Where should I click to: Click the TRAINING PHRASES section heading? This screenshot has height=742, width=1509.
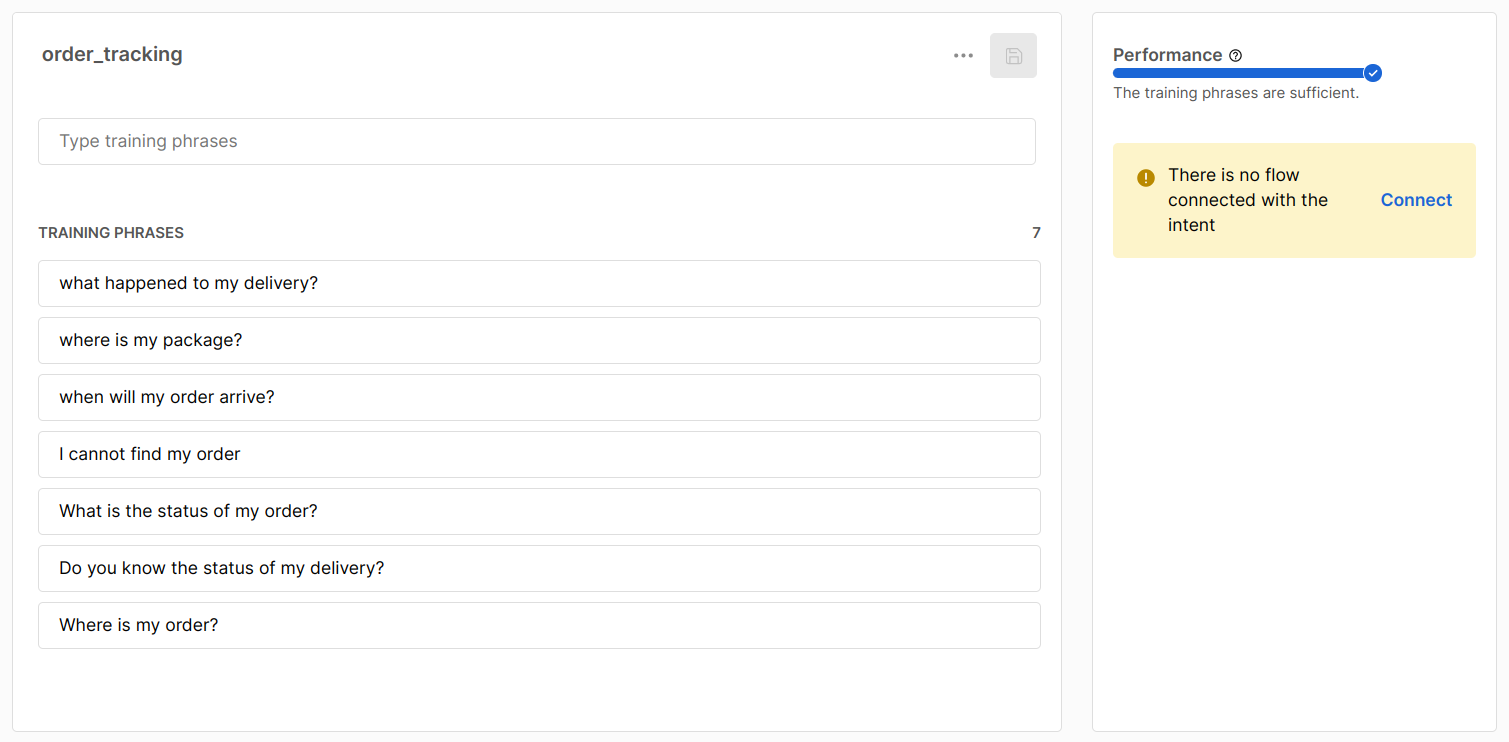click(x=111, y=233)
